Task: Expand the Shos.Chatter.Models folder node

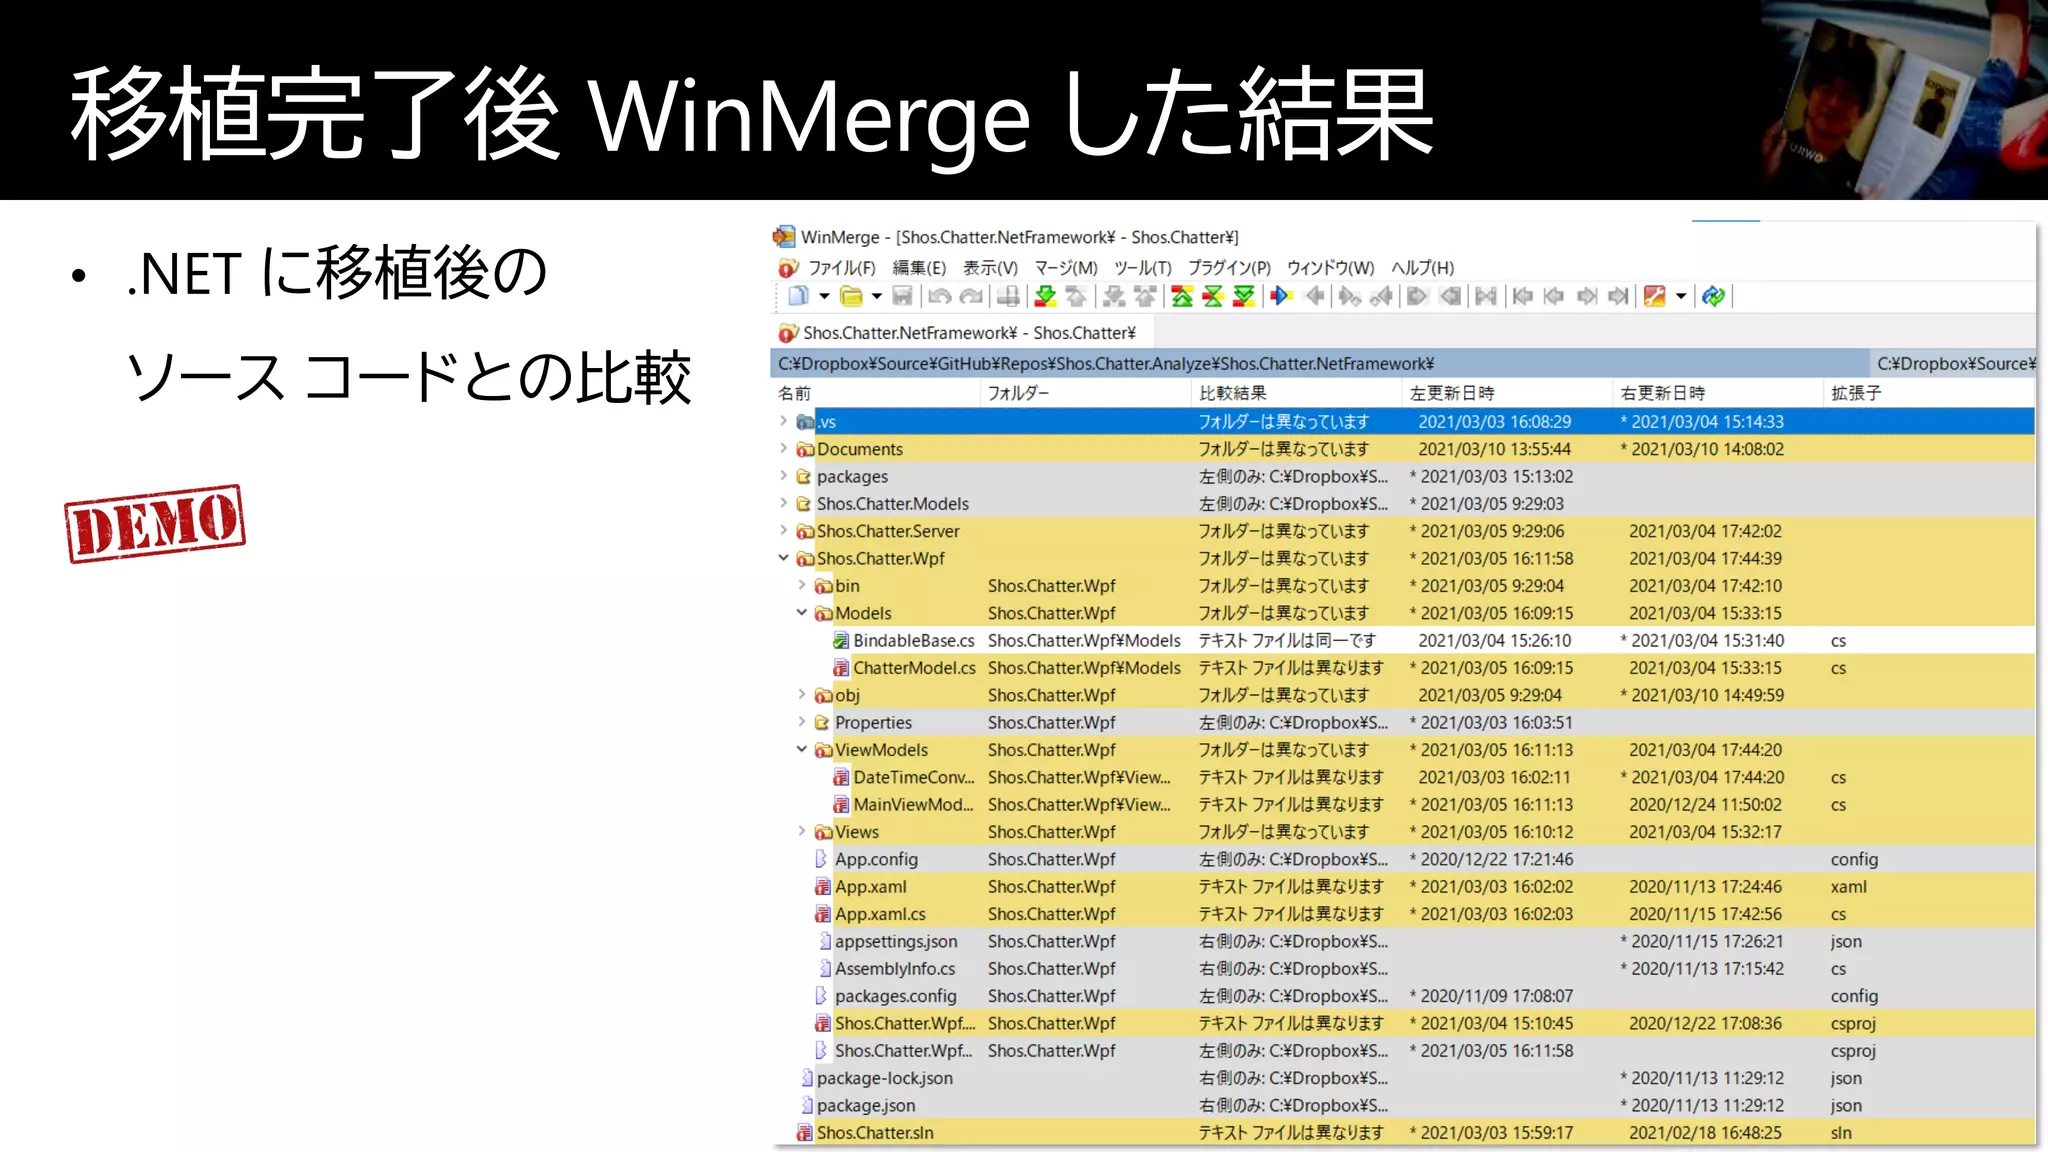Action: click(783, 503)
